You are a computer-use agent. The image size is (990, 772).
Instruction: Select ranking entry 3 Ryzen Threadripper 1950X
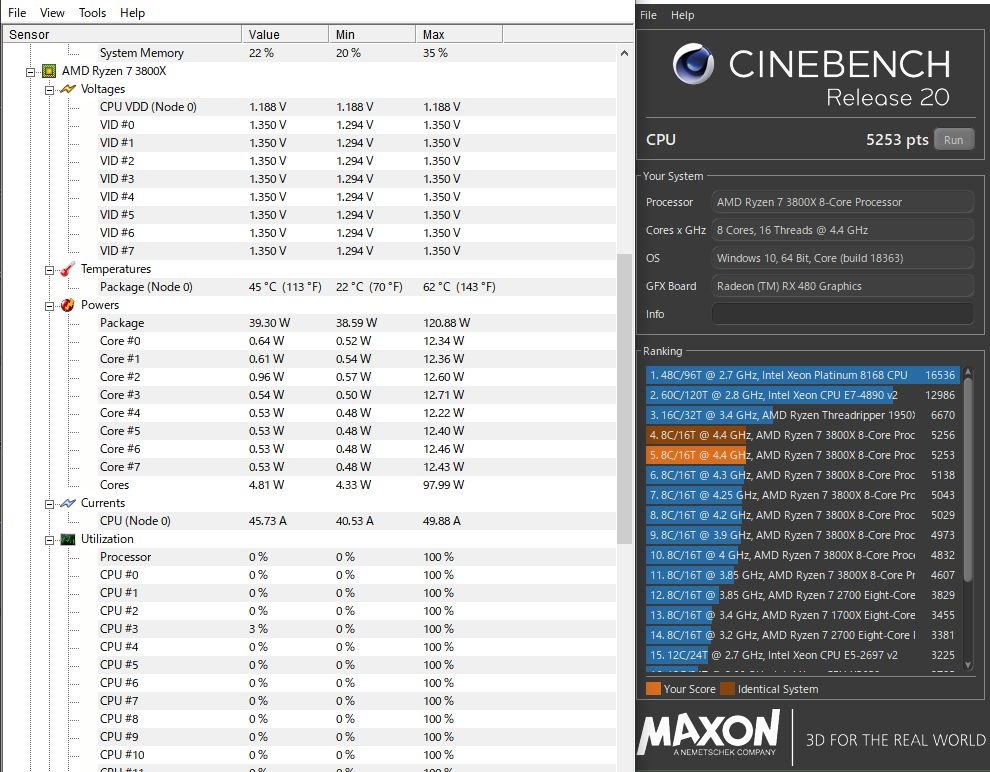(802, 415)
